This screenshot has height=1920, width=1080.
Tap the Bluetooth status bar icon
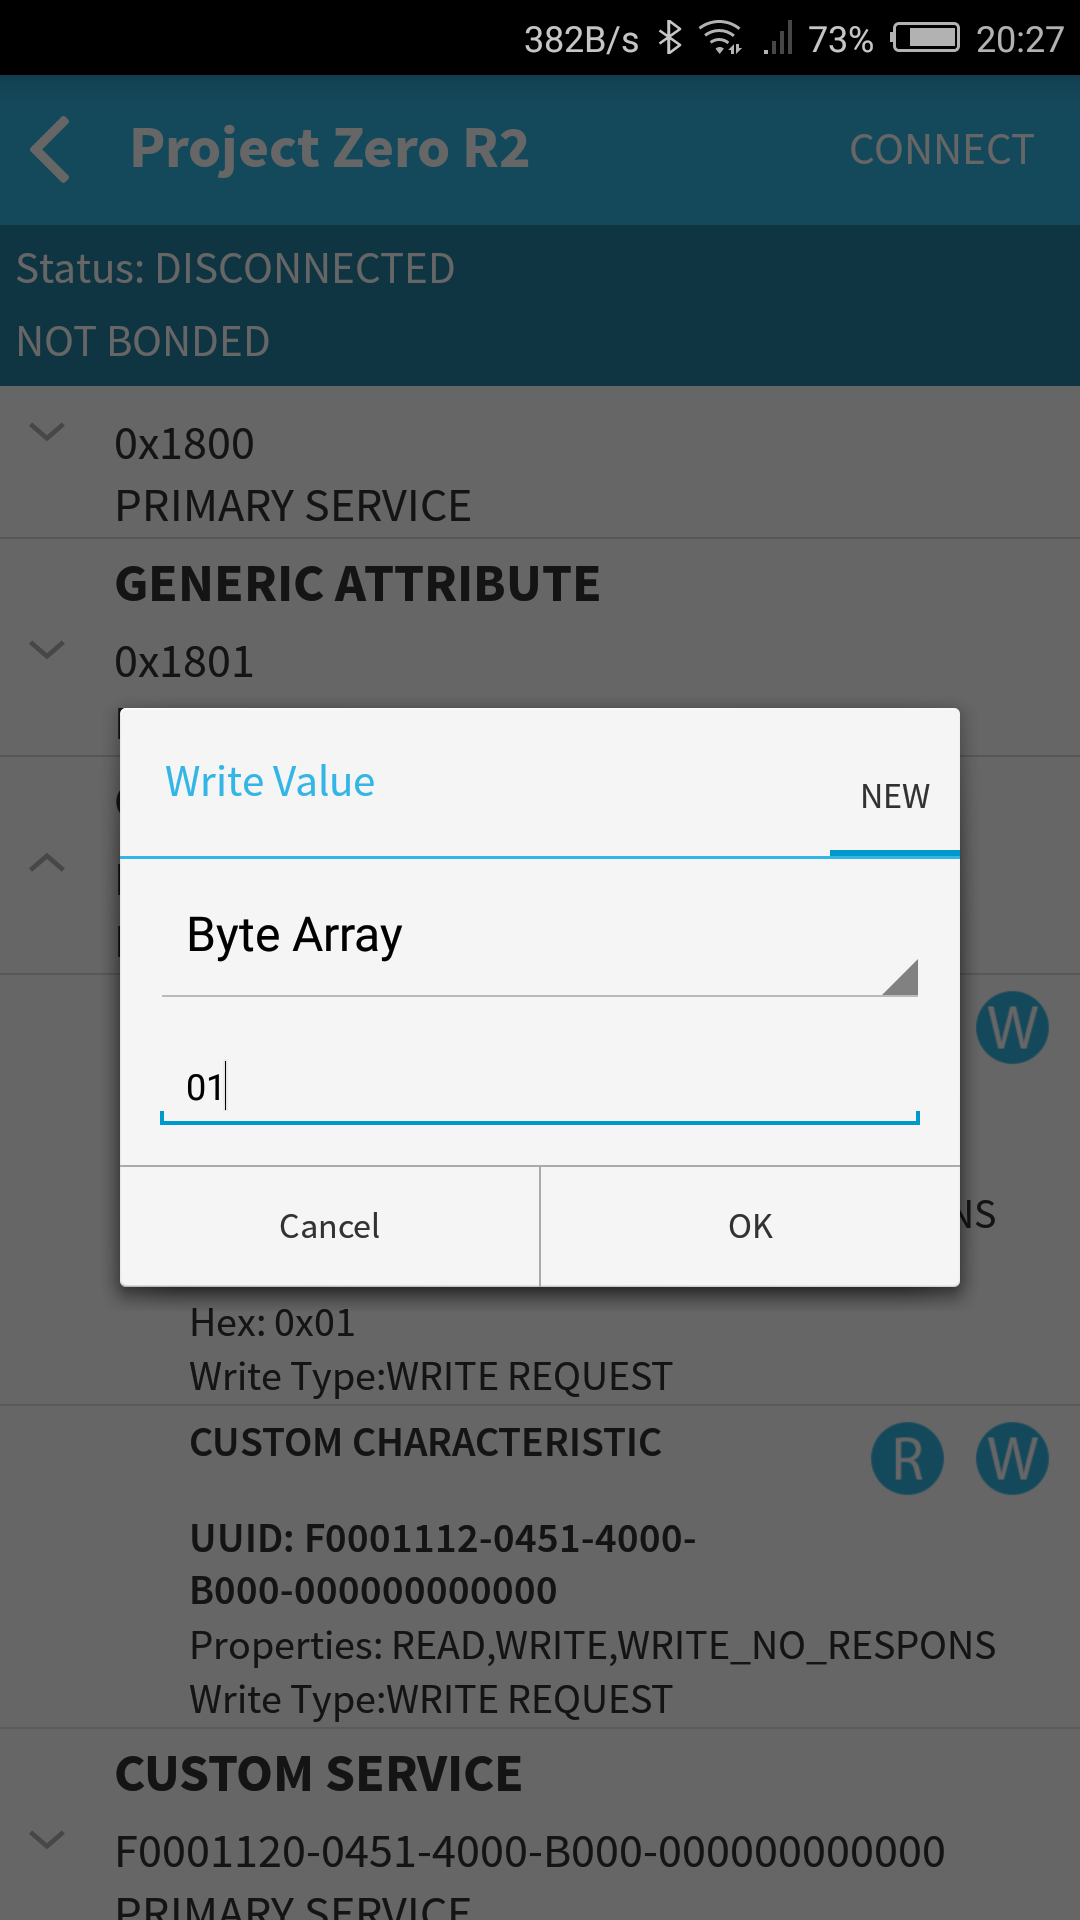670,39
